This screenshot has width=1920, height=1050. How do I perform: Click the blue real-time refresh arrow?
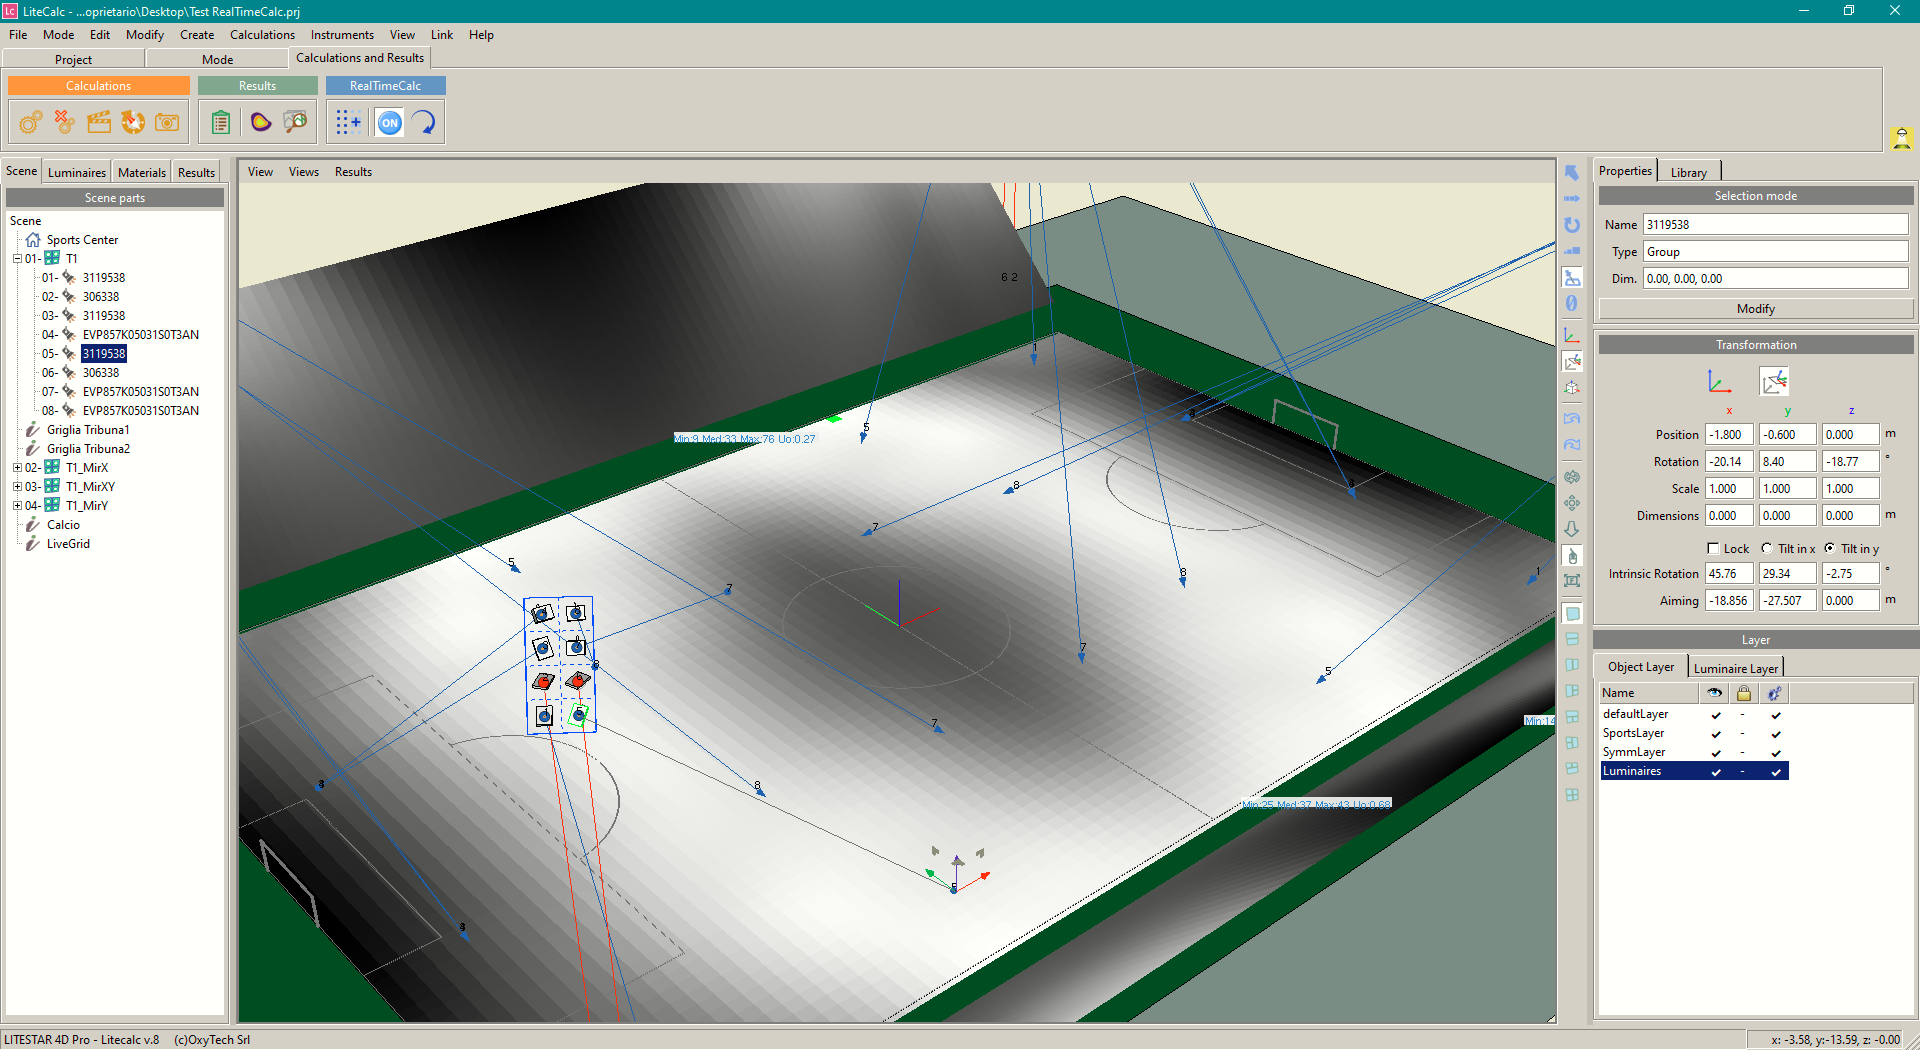(424, 122)
